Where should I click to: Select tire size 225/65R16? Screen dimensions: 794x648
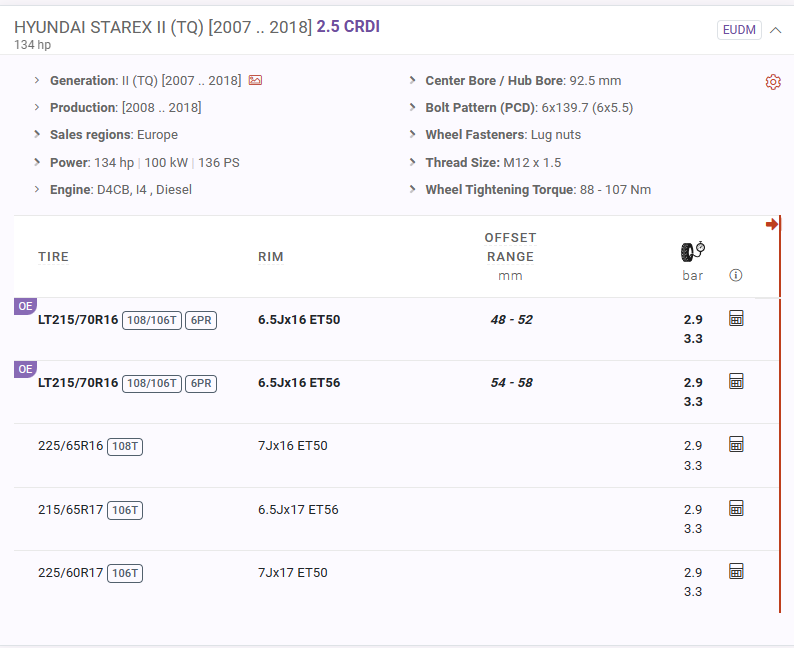70,446
